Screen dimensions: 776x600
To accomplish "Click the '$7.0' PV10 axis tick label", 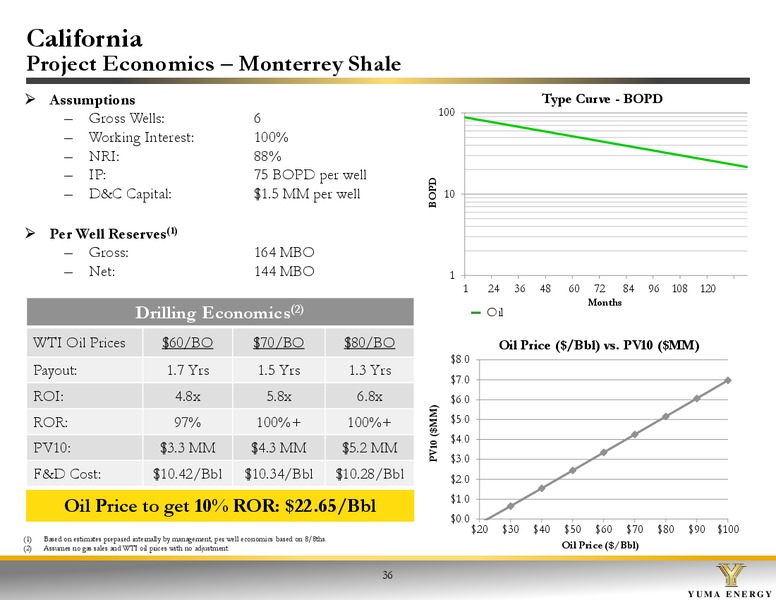I will tap(460, 380).
